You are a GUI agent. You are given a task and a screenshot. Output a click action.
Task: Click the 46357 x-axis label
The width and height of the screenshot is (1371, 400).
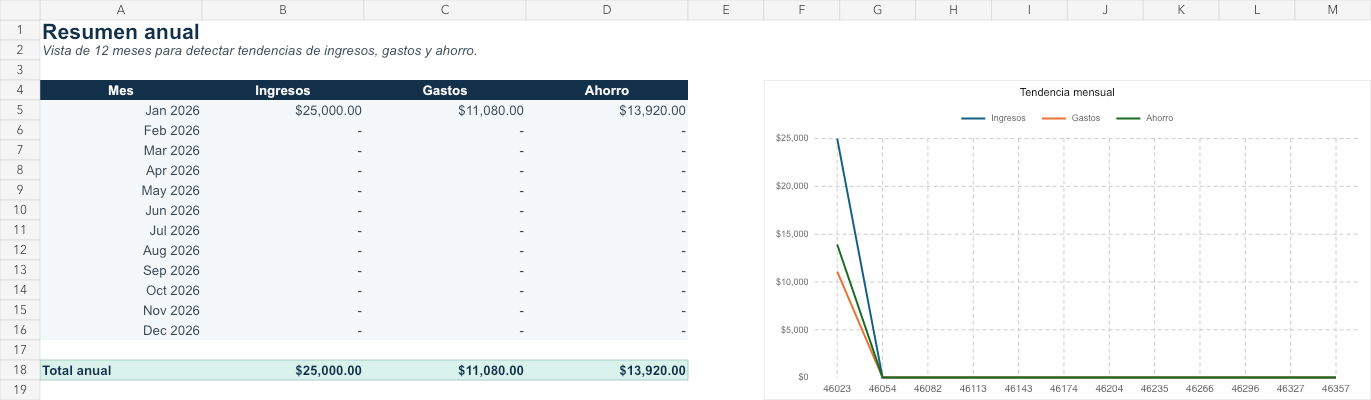pyautogui.click(x=1335, y=388)
